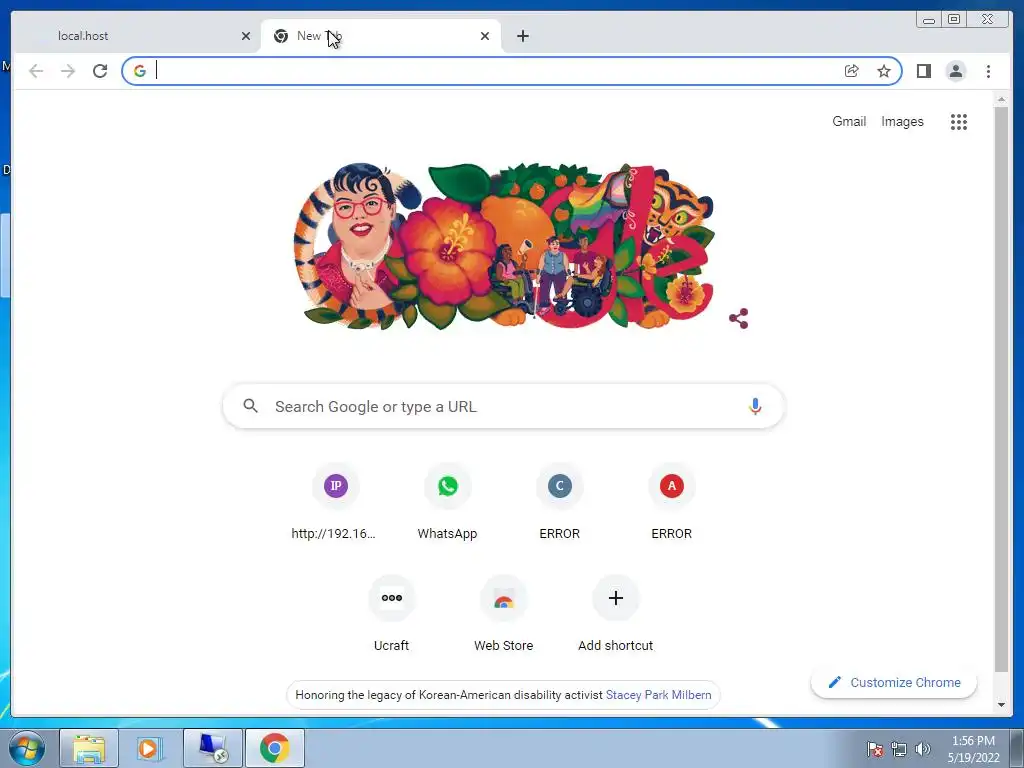Open the http://192.16... shortcut
The width and height of the screenshot is (1024, 768).
[x=336, y=504]
